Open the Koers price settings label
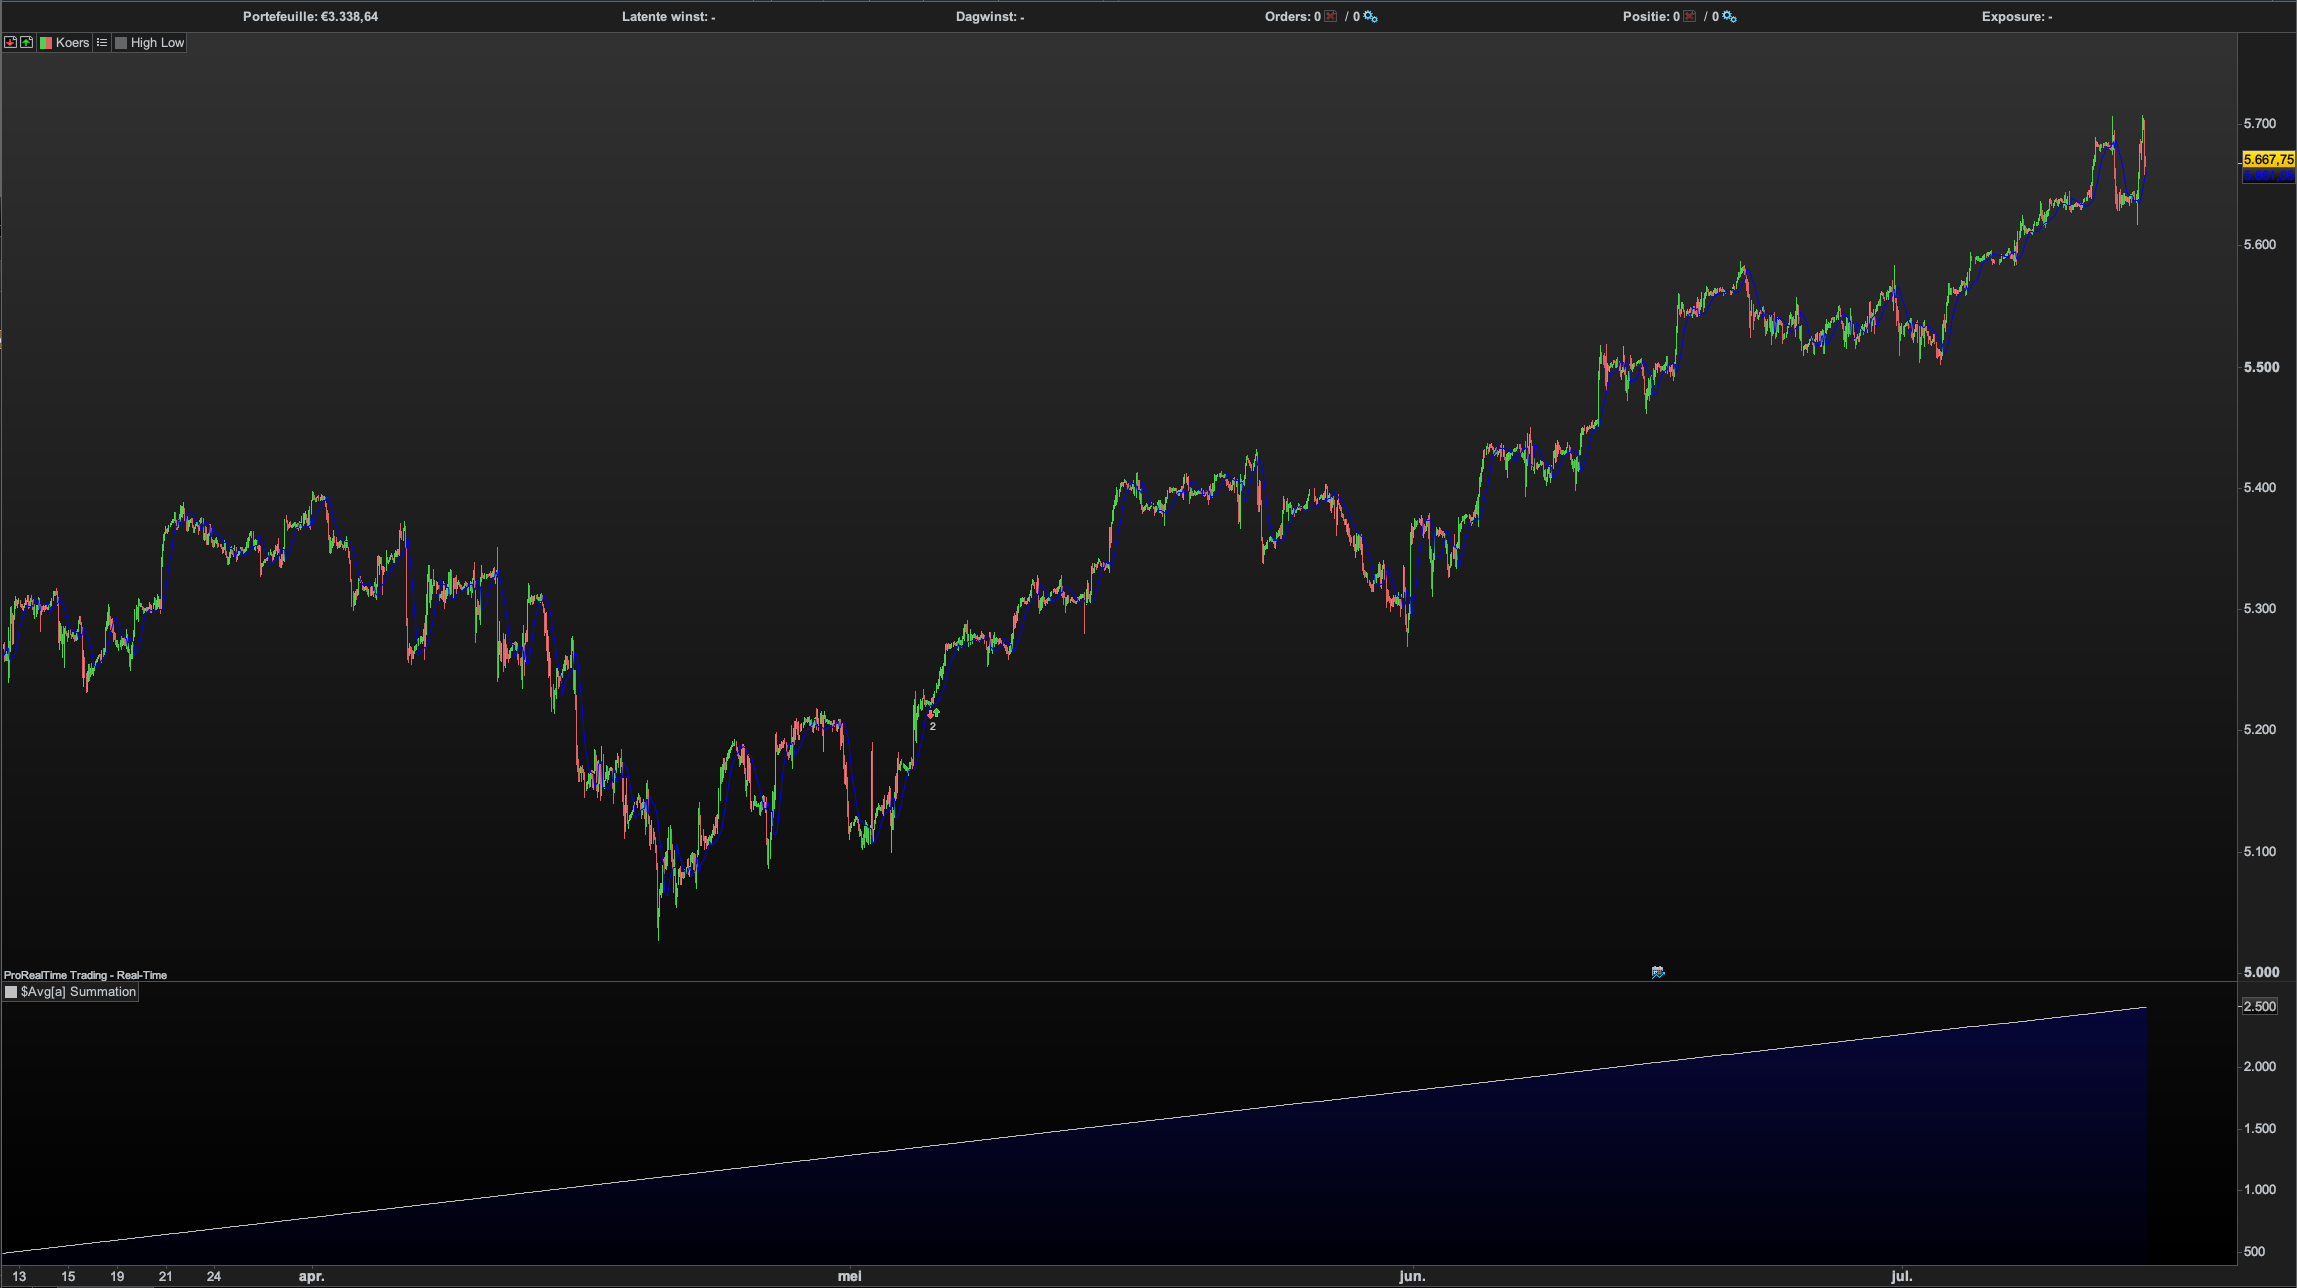 click(72, 42)
